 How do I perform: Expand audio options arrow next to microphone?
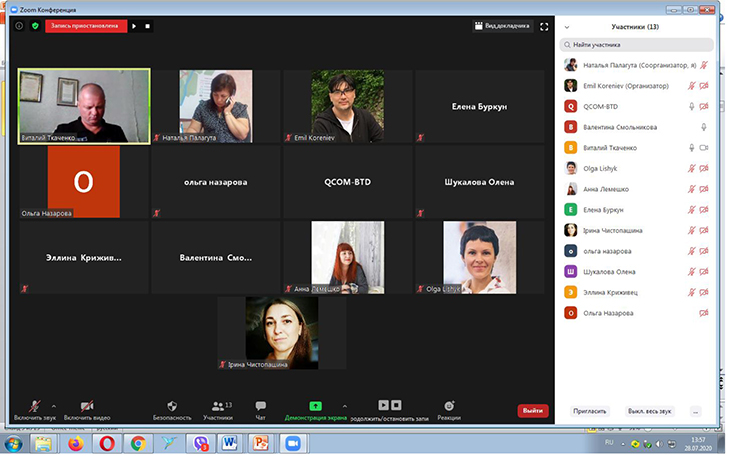tap(53, 406)
